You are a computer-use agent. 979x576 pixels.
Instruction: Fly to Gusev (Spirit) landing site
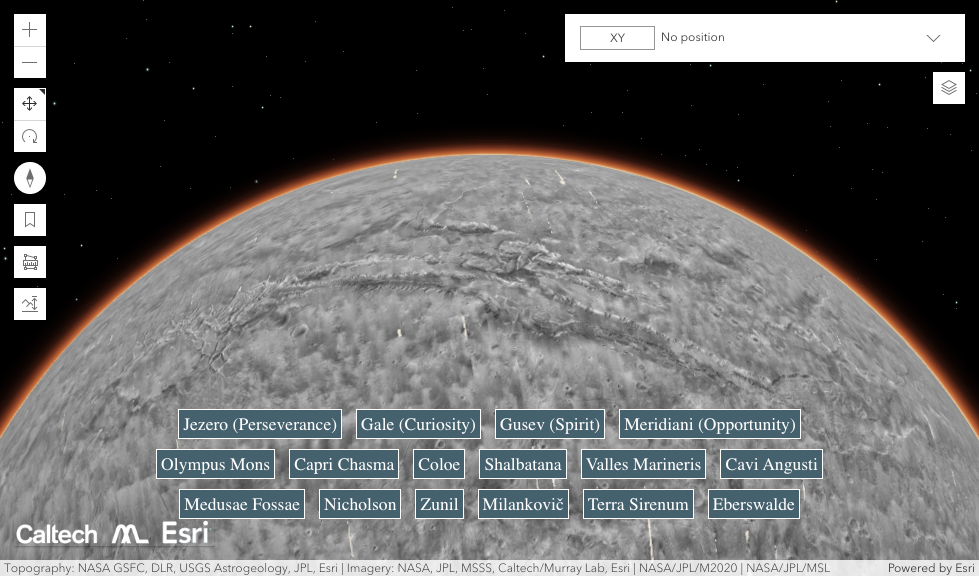click(x=549, y=424)
